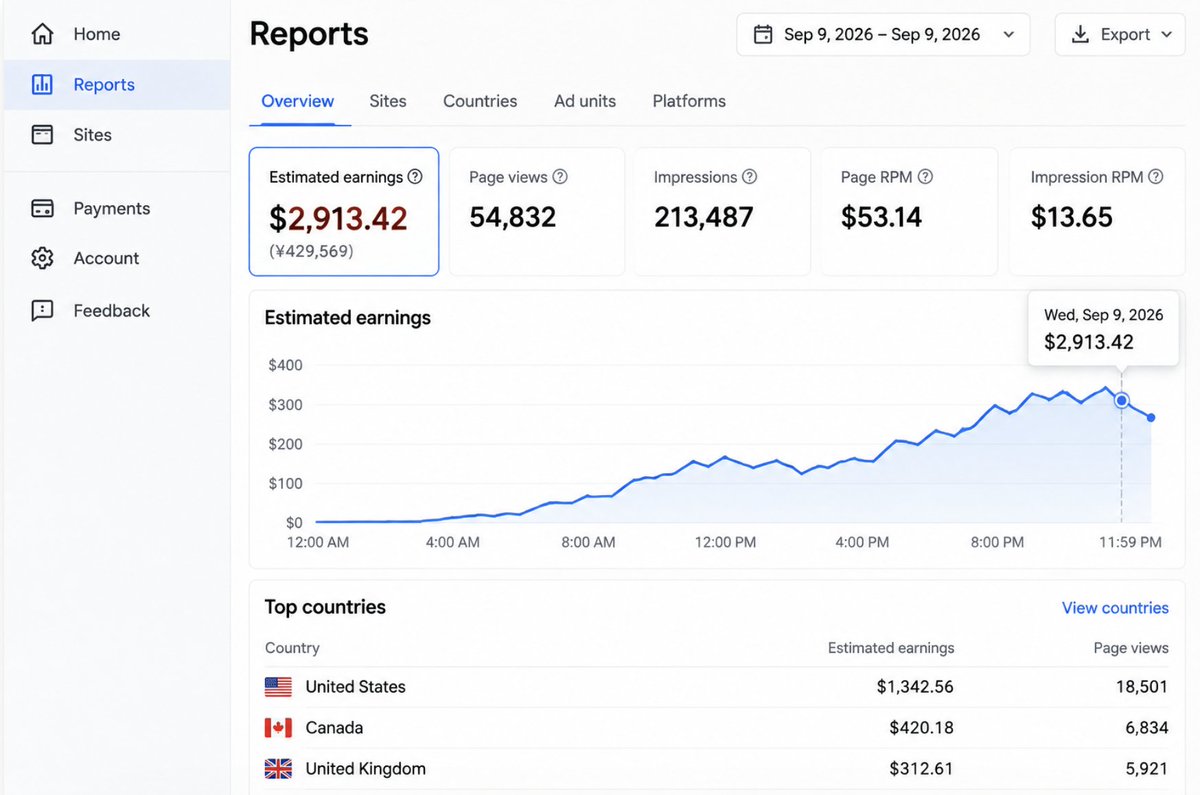Screen dimensions: 1200x795
Task: Follow the View countries link
Action: (1115, 608)
